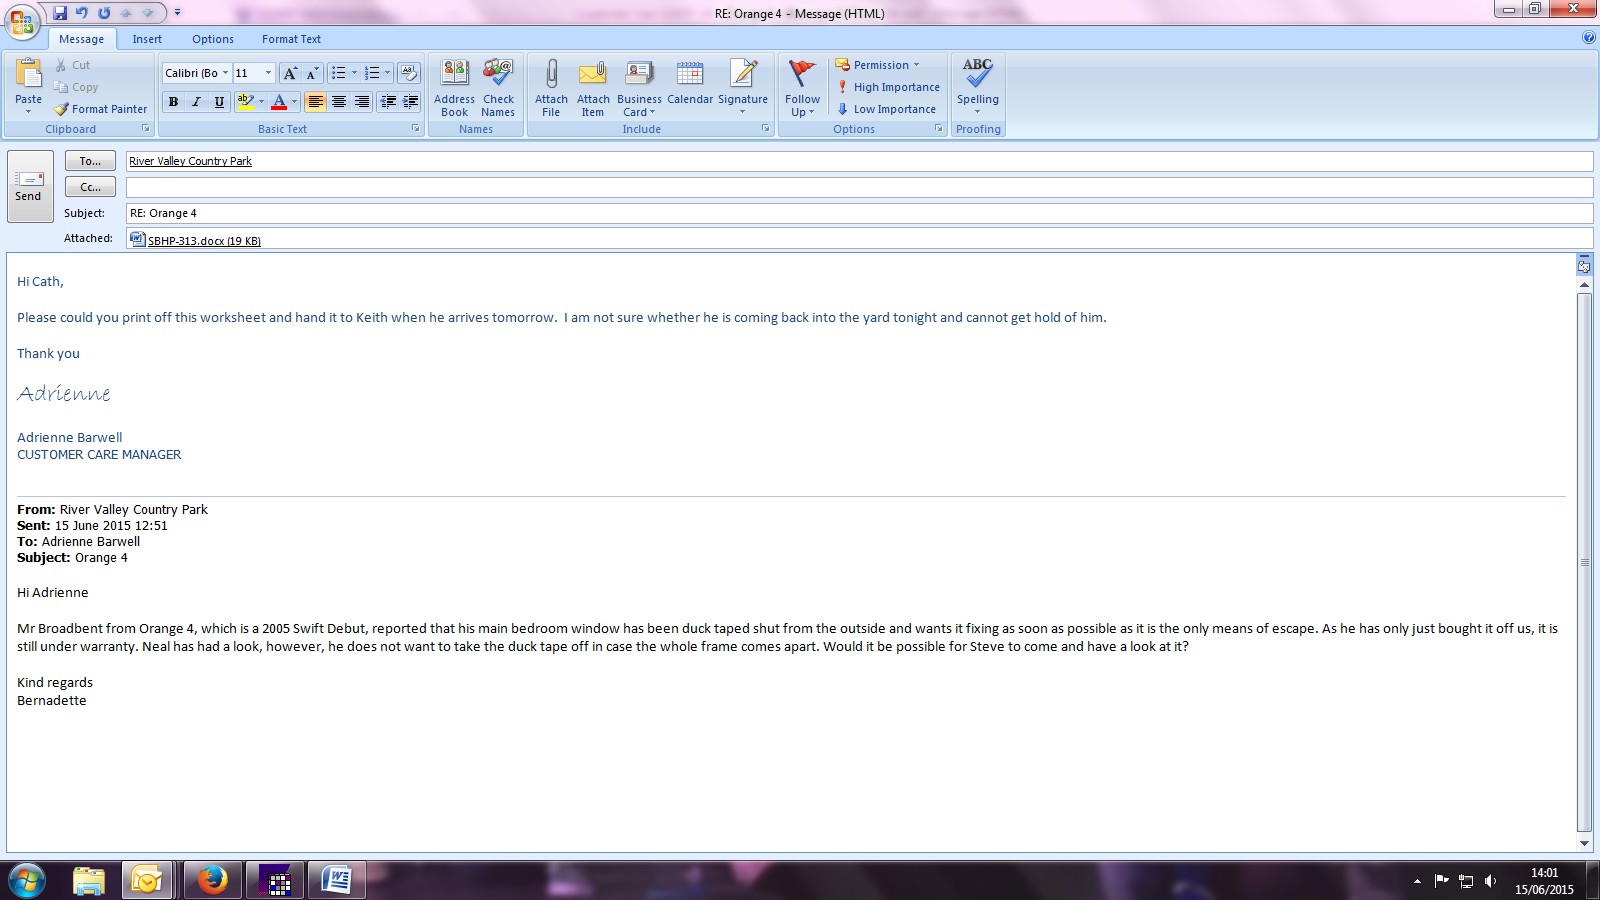Switch to the Message tab
Viewport: 1600px width, 900px height.
pos(81,39)
